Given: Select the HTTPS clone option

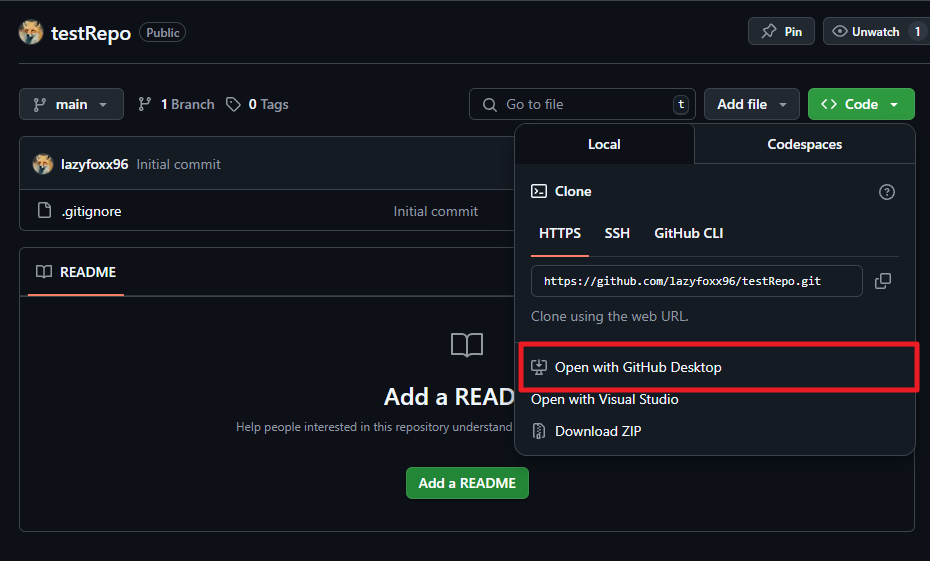Looking at the screenshot, I should click(559, 234).
